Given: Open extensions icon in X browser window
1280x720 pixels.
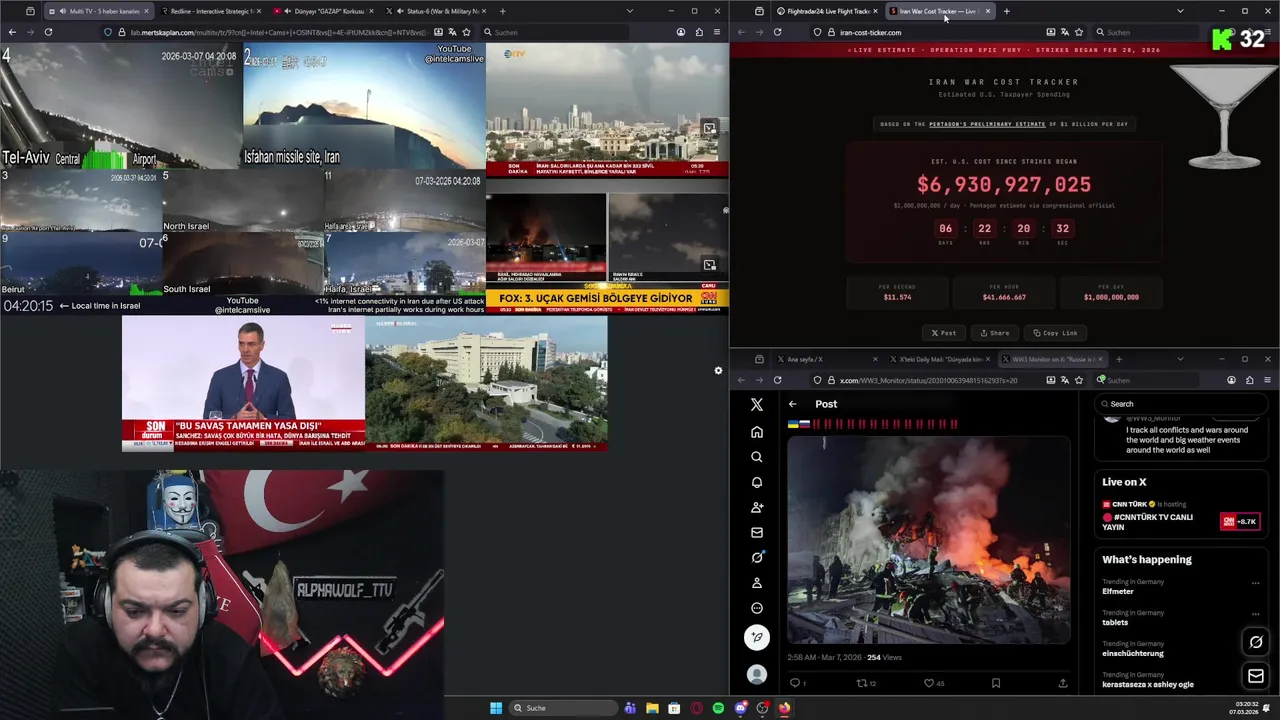Looking at the screenshot, I should [1249, 380].
